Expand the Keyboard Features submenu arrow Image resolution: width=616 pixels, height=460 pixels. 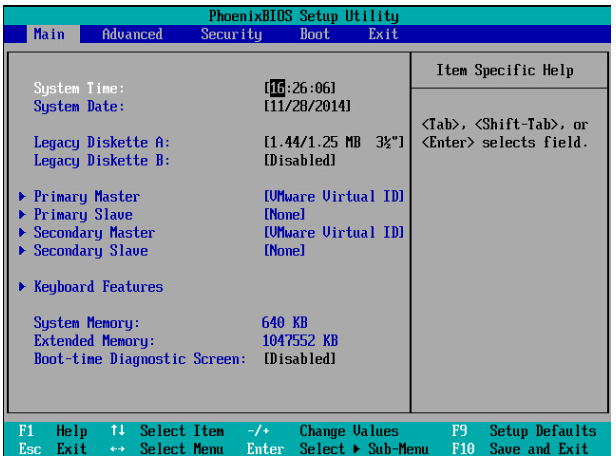tap(23, 287)
